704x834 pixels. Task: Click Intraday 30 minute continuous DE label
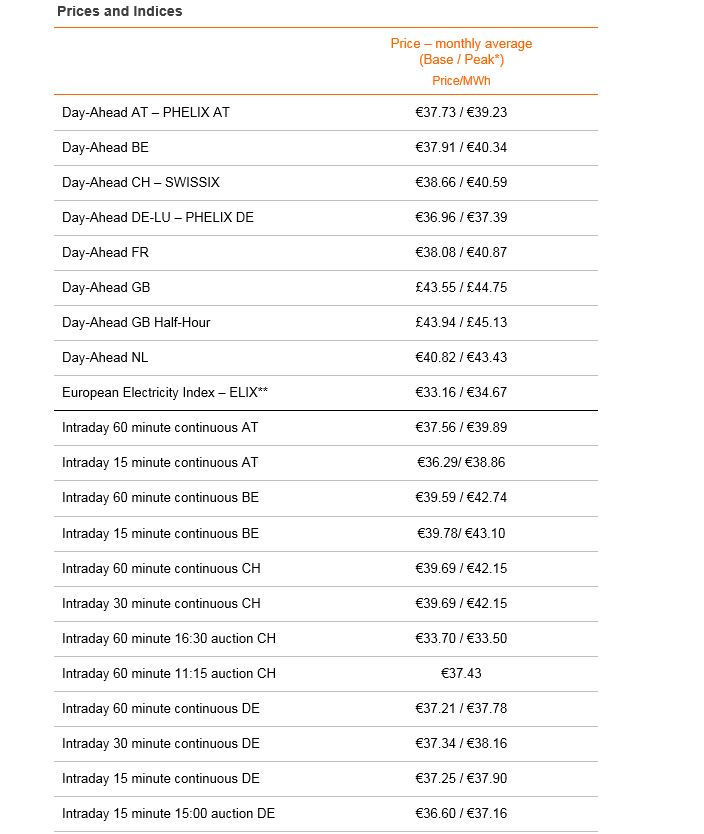point(161,744)
